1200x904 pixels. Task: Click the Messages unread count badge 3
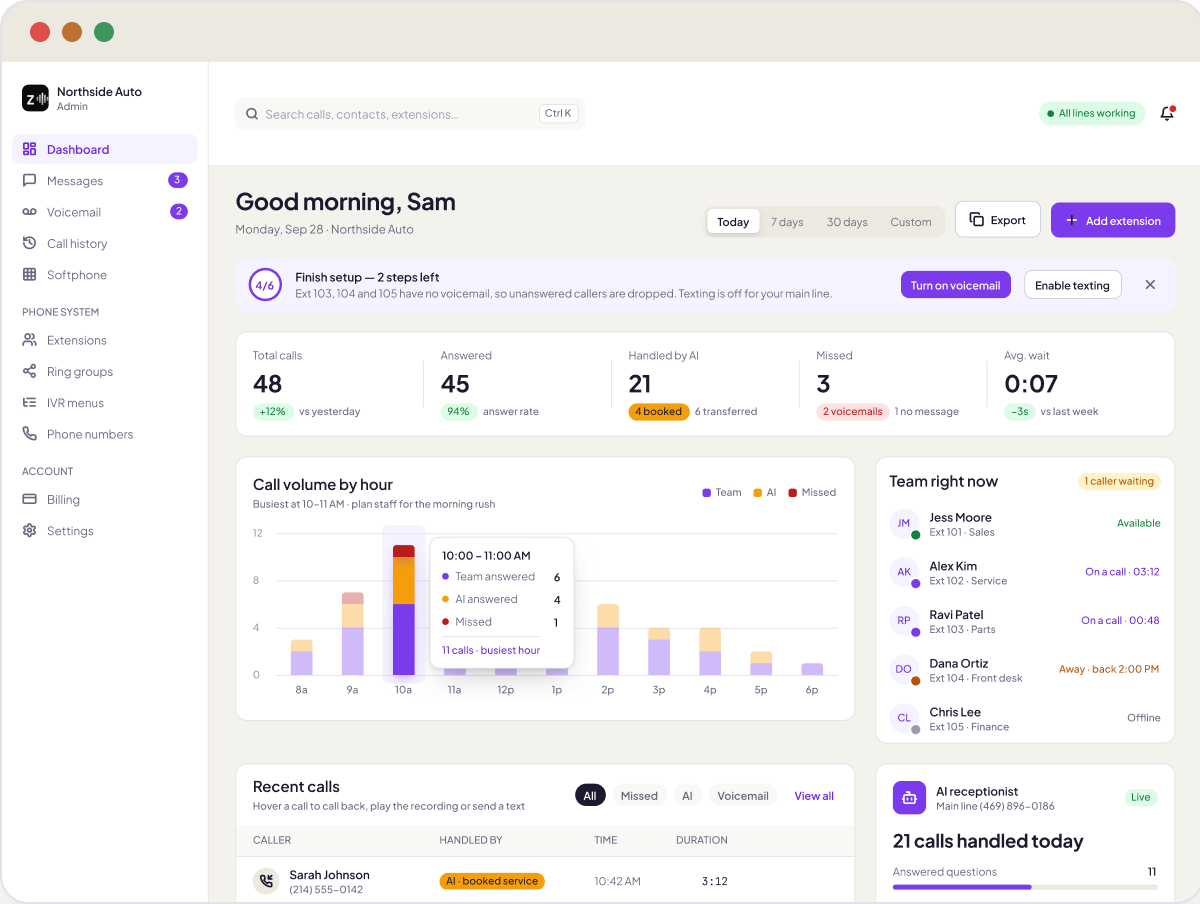click(178, 181)
